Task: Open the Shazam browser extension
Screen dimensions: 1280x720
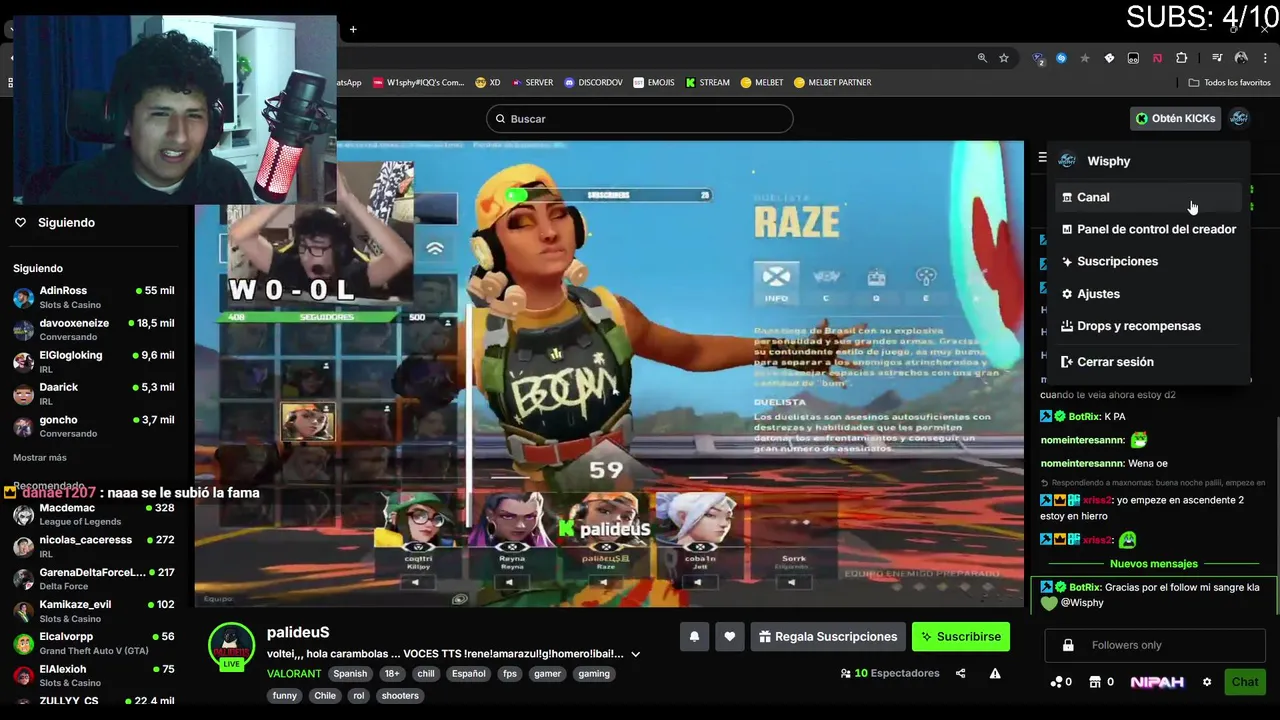Action: (x=1061, y=58)
